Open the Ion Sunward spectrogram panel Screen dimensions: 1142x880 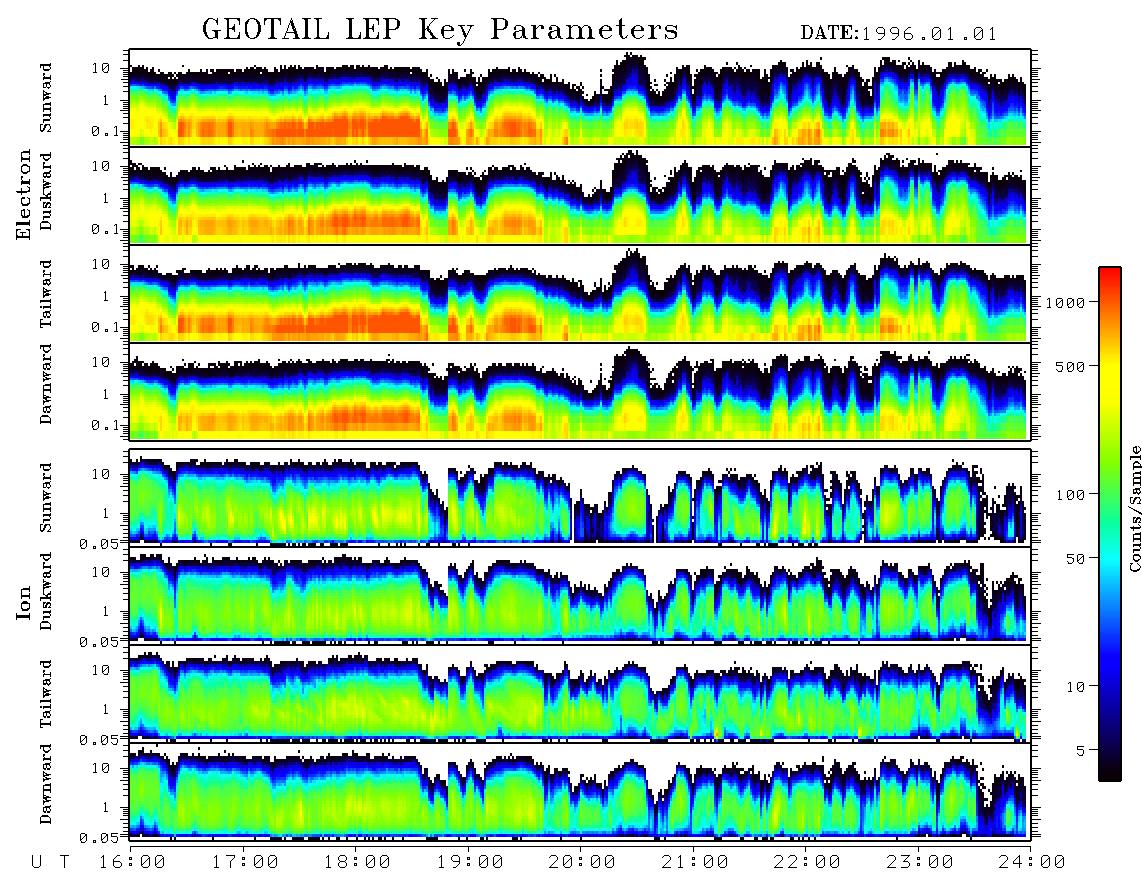[x=580, y=497]
